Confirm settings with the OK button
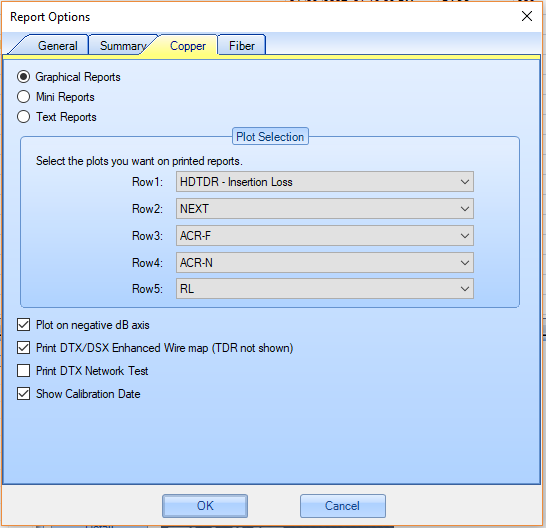546x528 pixels. pos(205,506)
